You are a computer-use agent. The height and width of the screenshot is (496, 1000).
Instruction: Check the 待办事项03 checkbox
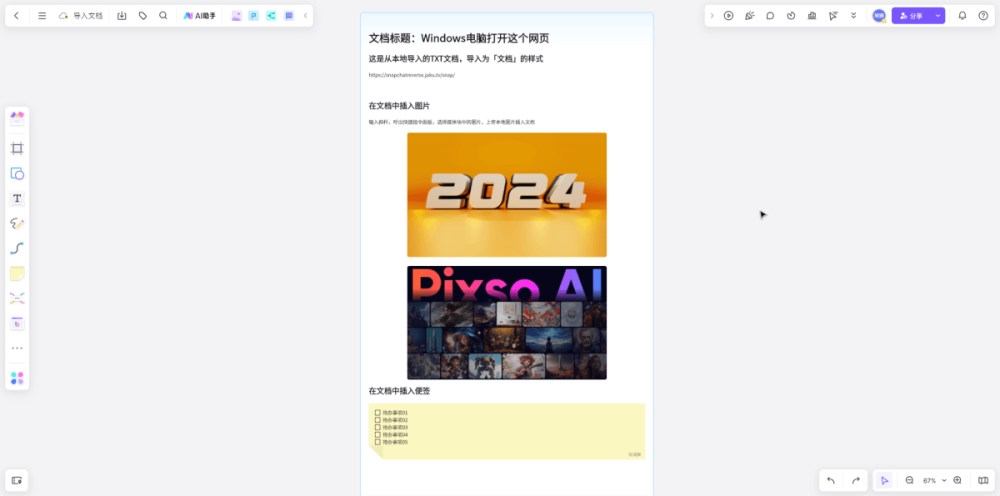pyautogui.click(x=378, y=427)
